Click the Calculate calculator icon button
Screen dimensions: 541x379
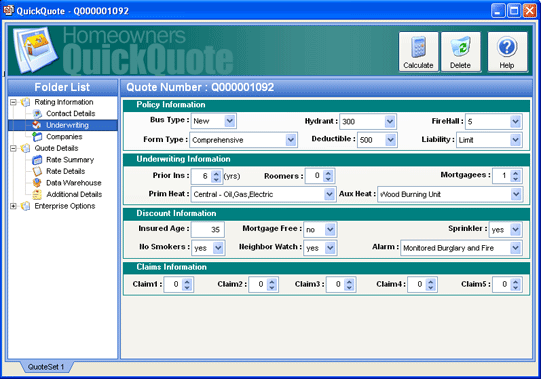(x=418, y=52)
